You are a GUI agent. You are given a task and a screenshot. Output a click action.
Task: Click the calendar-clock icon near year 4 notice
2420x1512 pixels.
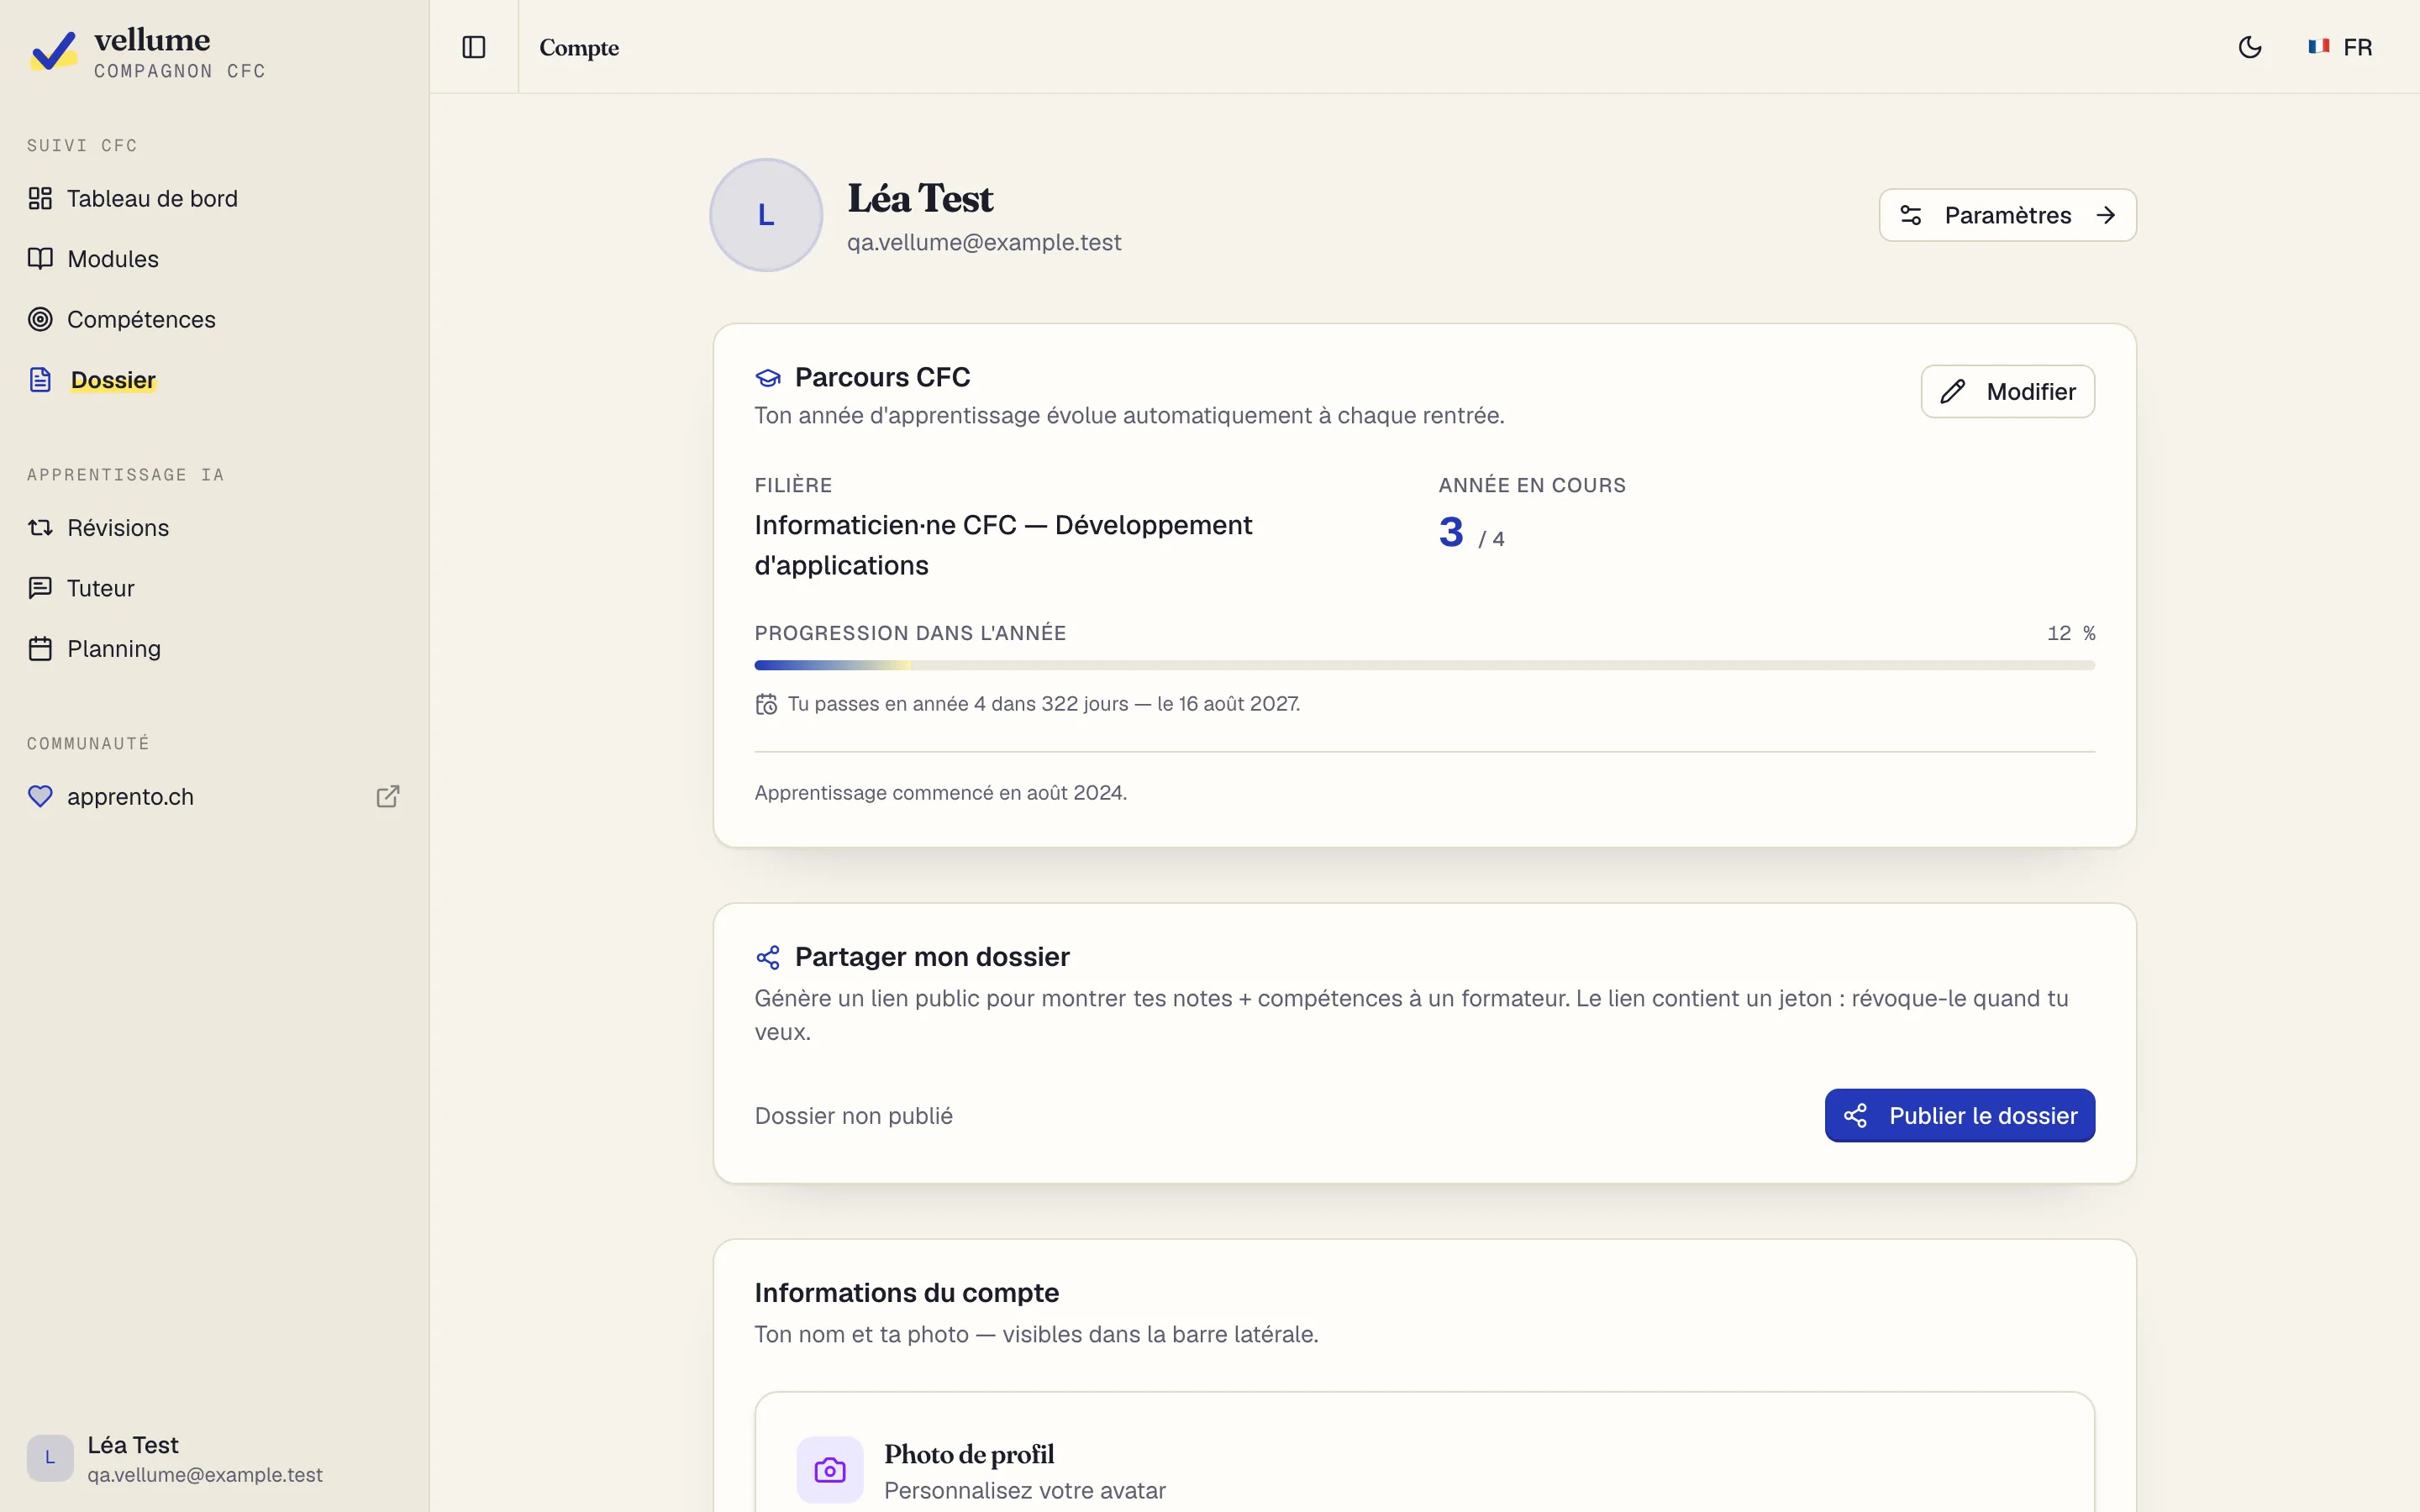click(x=766, y=704)
